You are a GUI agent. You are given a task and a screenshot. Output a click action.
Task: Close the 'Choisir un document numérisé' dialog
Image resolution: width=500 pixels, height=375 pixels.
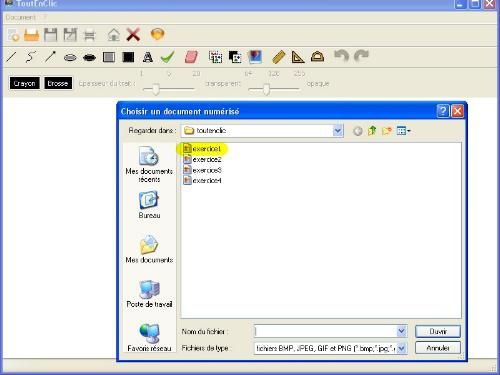(x=457, y=111)
